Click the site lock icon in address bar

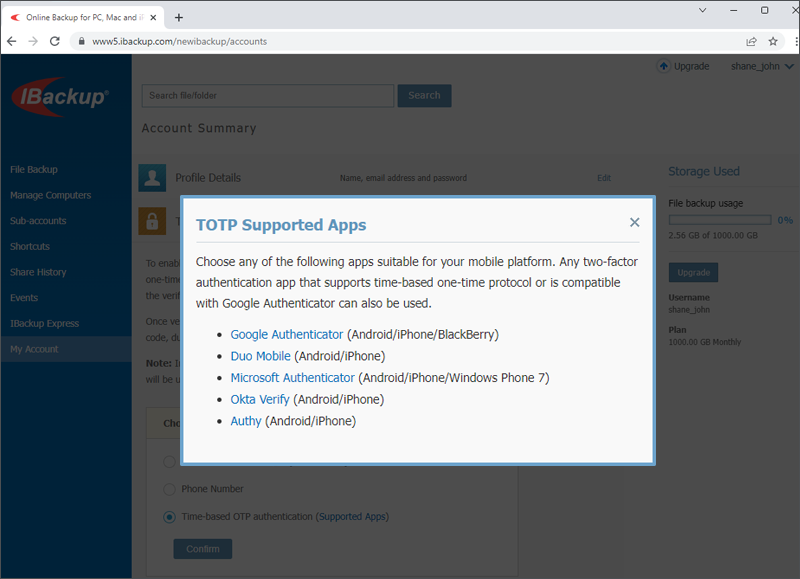click(x=81, y=41)
